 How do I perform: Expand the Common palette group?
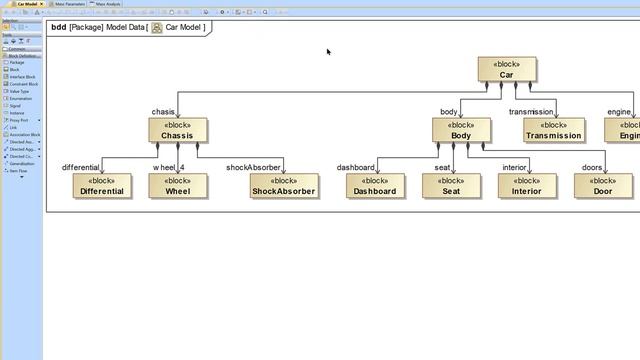point(21,49)
